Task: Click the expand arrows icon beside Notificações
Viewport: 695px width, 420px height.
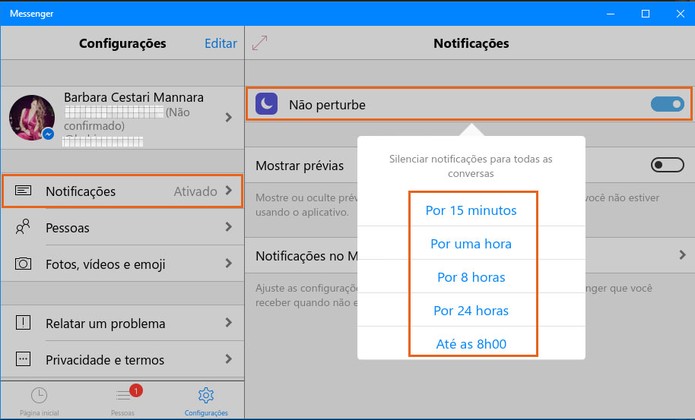Action: tap(259, 43)
